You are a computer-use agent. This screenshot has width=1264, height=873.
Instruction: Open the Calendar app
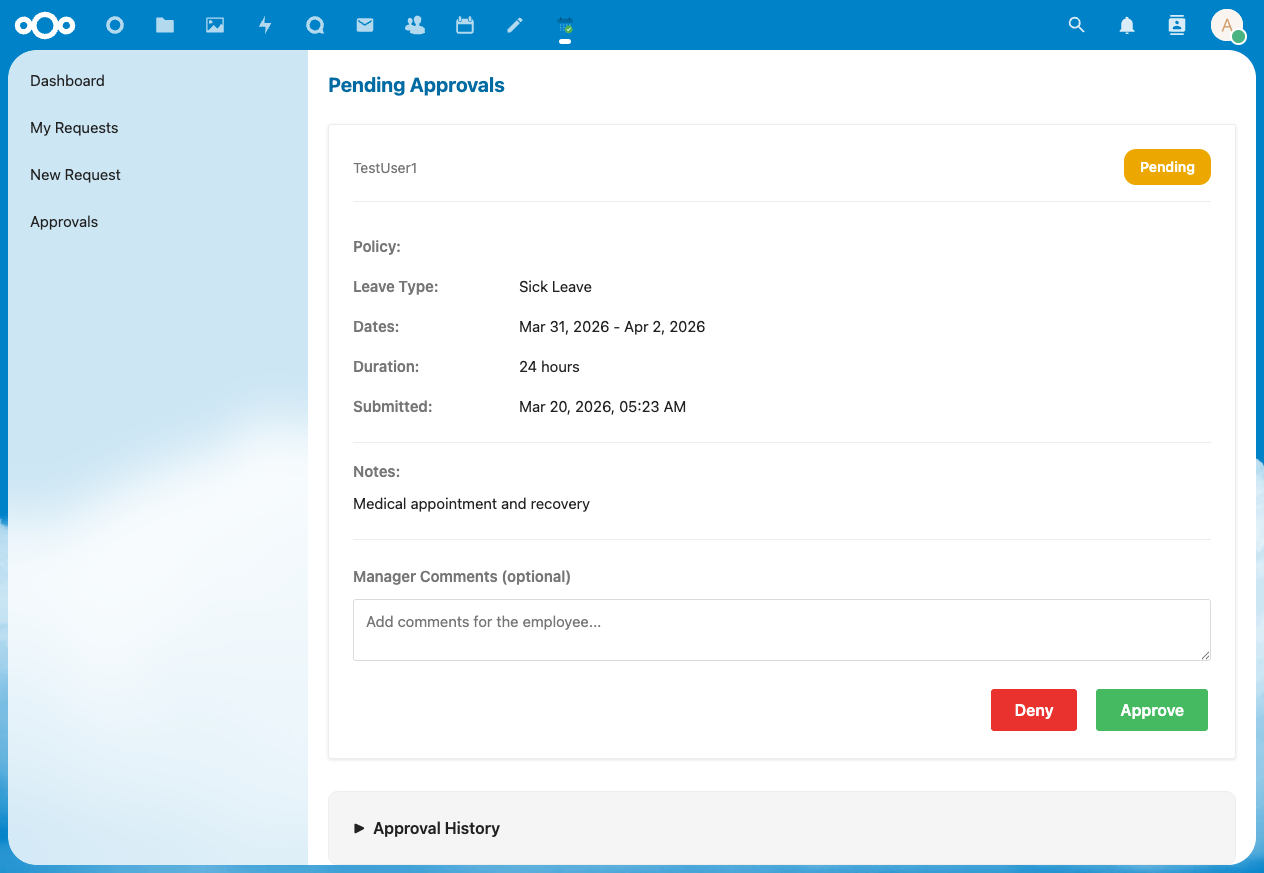pyautogui.click(x=464, y=25)
